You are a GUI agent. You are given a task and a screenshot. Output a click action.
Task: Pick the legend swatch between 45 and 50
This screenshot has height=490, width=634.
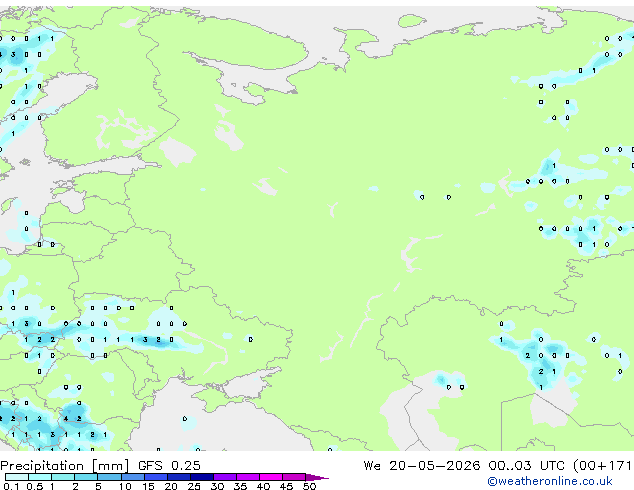point(294,477)
